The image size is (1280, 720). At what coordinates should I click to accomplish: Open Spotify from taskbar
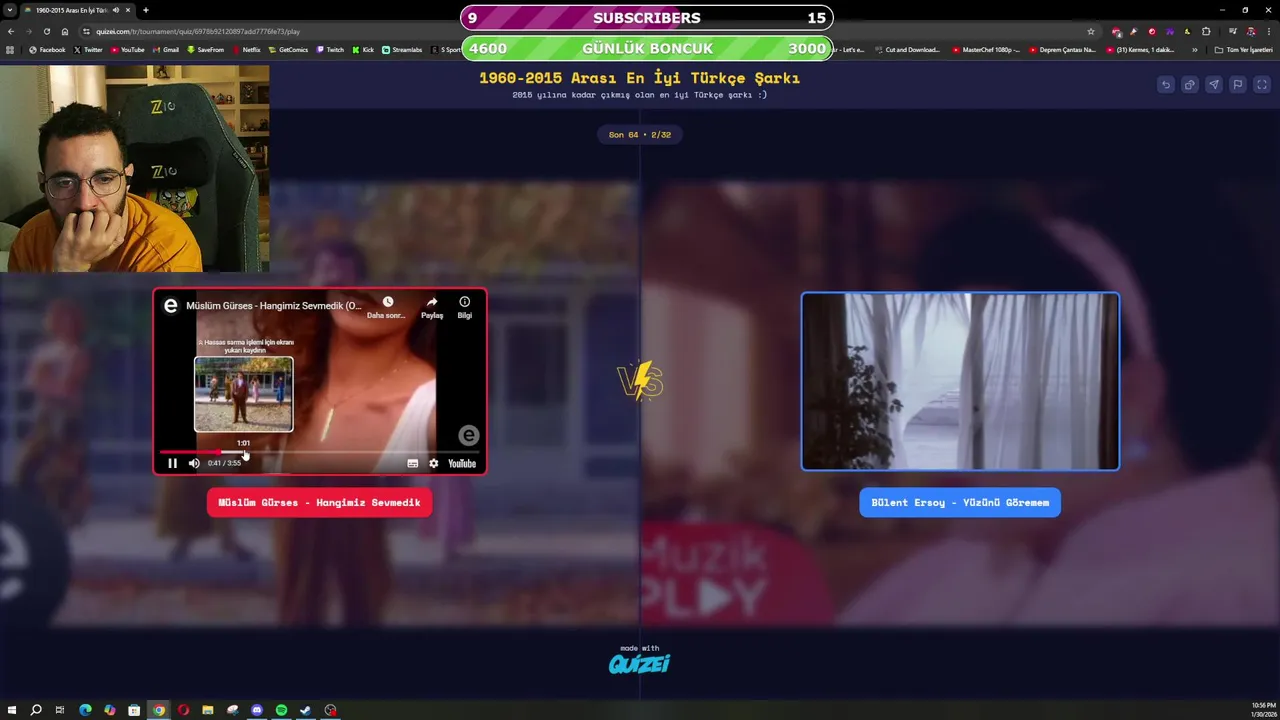coord(281,710)
